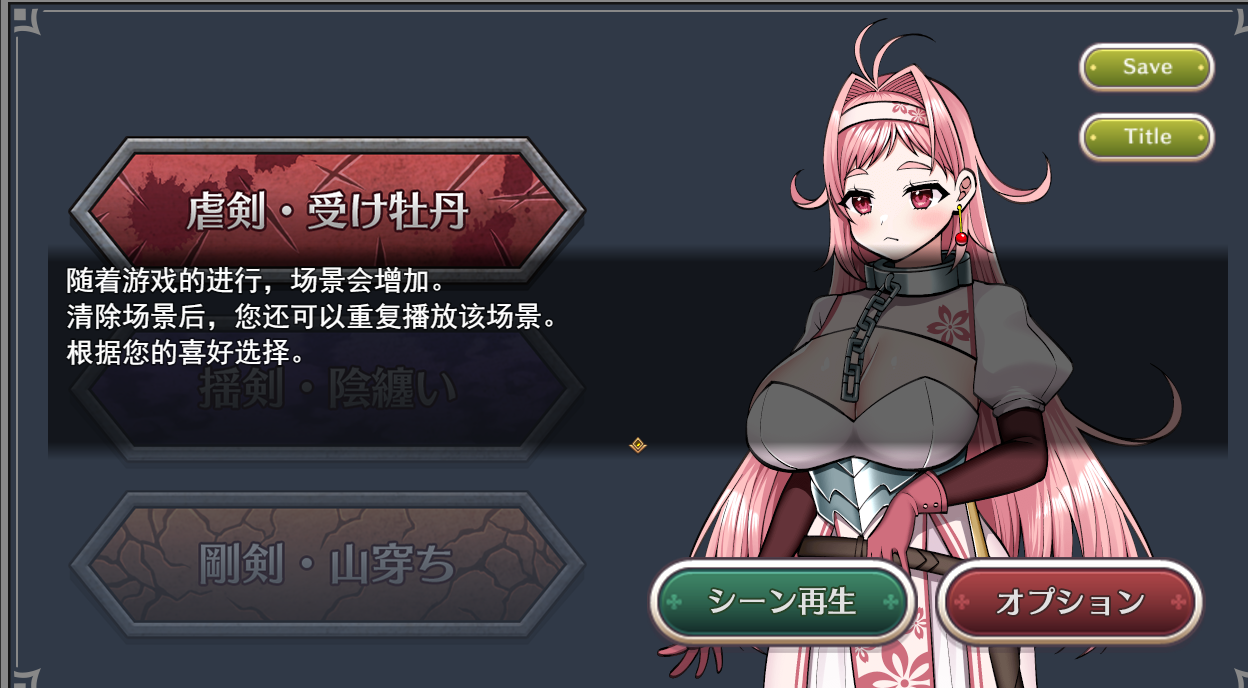The width and height of the screenshot is (1248, 688).
Task: Click the top-left corner frame ornament
Action: point(24,22)
